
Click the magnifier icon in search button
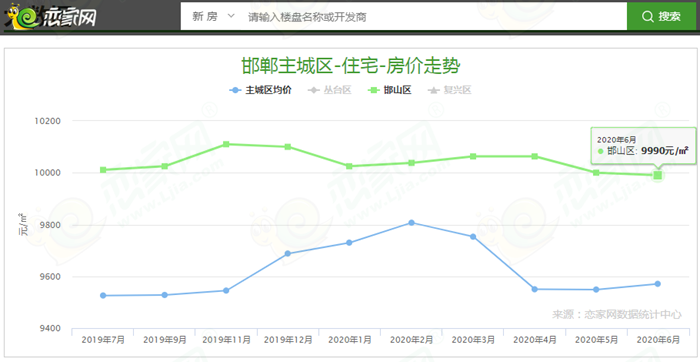(x=647, y=17)
